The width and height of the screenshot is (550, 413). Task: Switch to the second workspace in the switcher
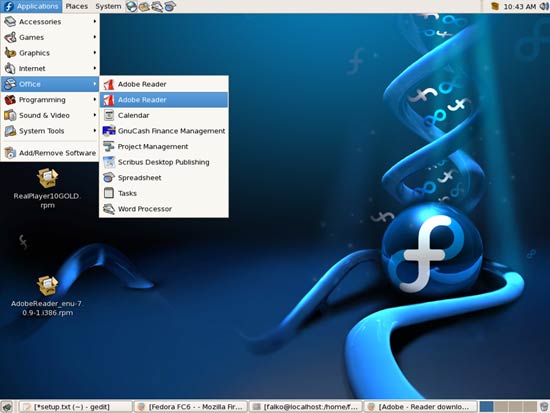501,407
